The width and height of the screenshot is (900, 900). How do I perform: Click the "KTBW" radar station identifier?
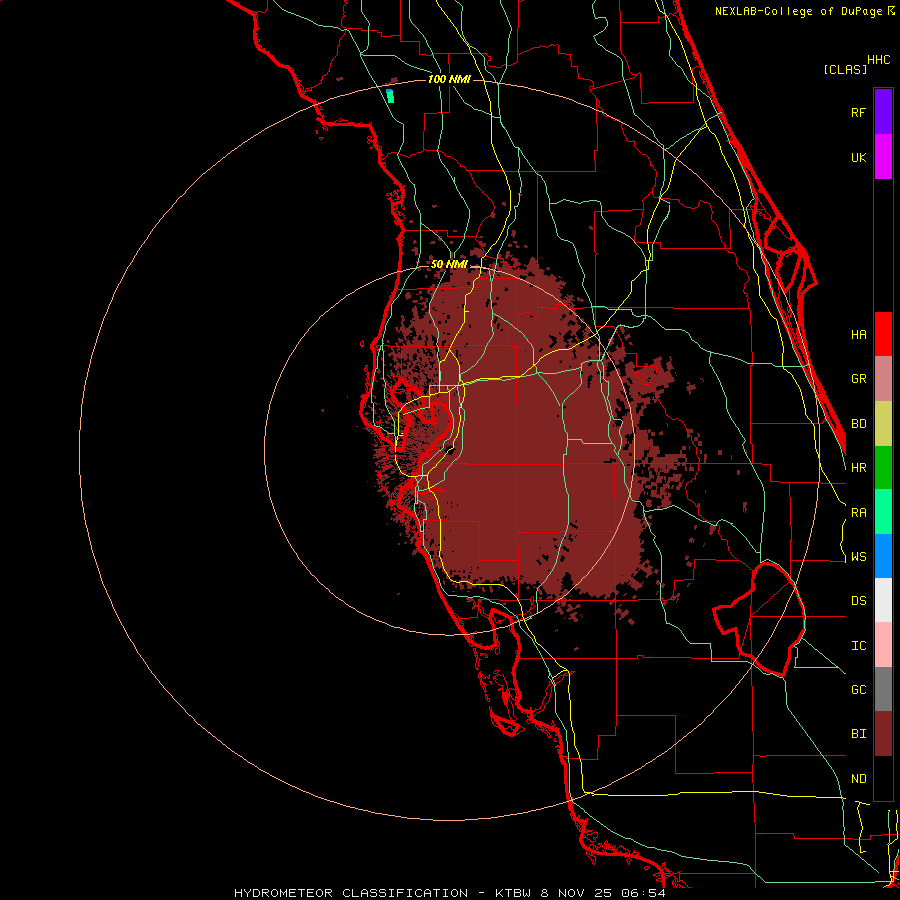tap(513, 893)
